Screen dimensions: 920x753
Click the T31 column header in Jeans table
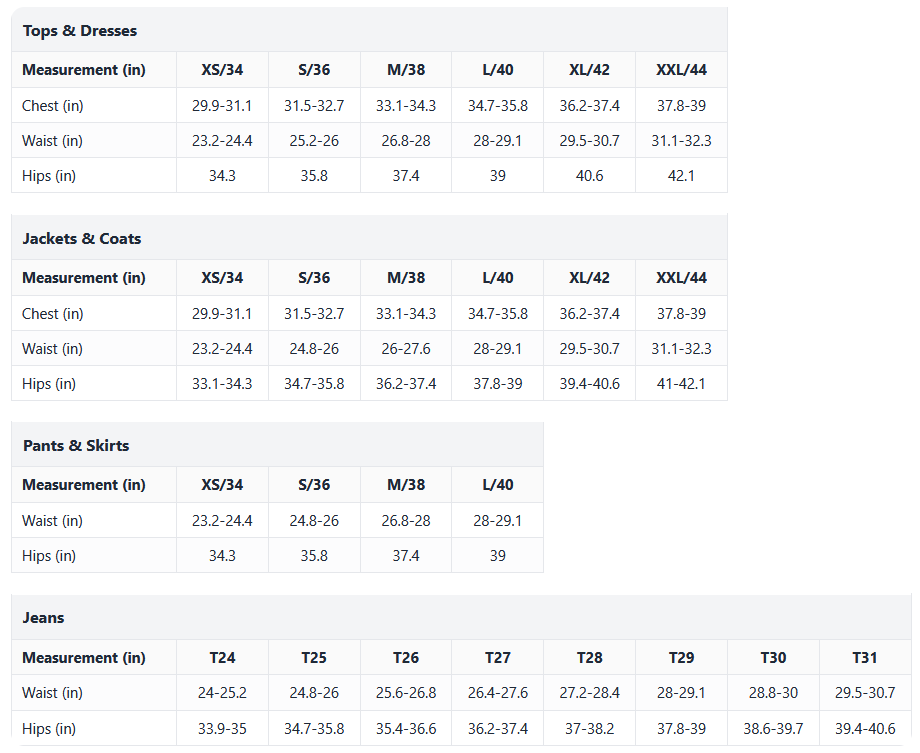[866, 657]
